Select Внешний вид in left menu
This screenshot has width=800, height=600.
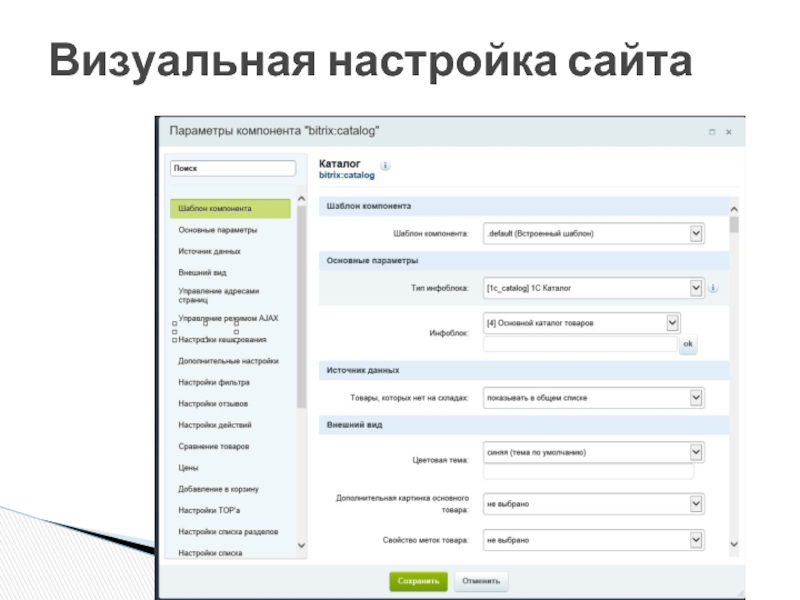(202, 273)
